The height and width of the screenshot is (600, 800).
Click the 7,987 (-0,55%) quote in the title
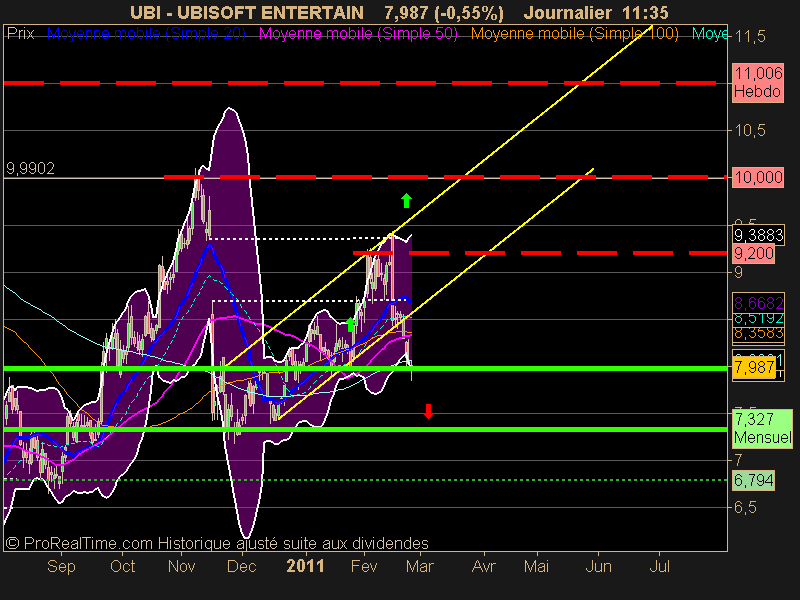[444, 12]
